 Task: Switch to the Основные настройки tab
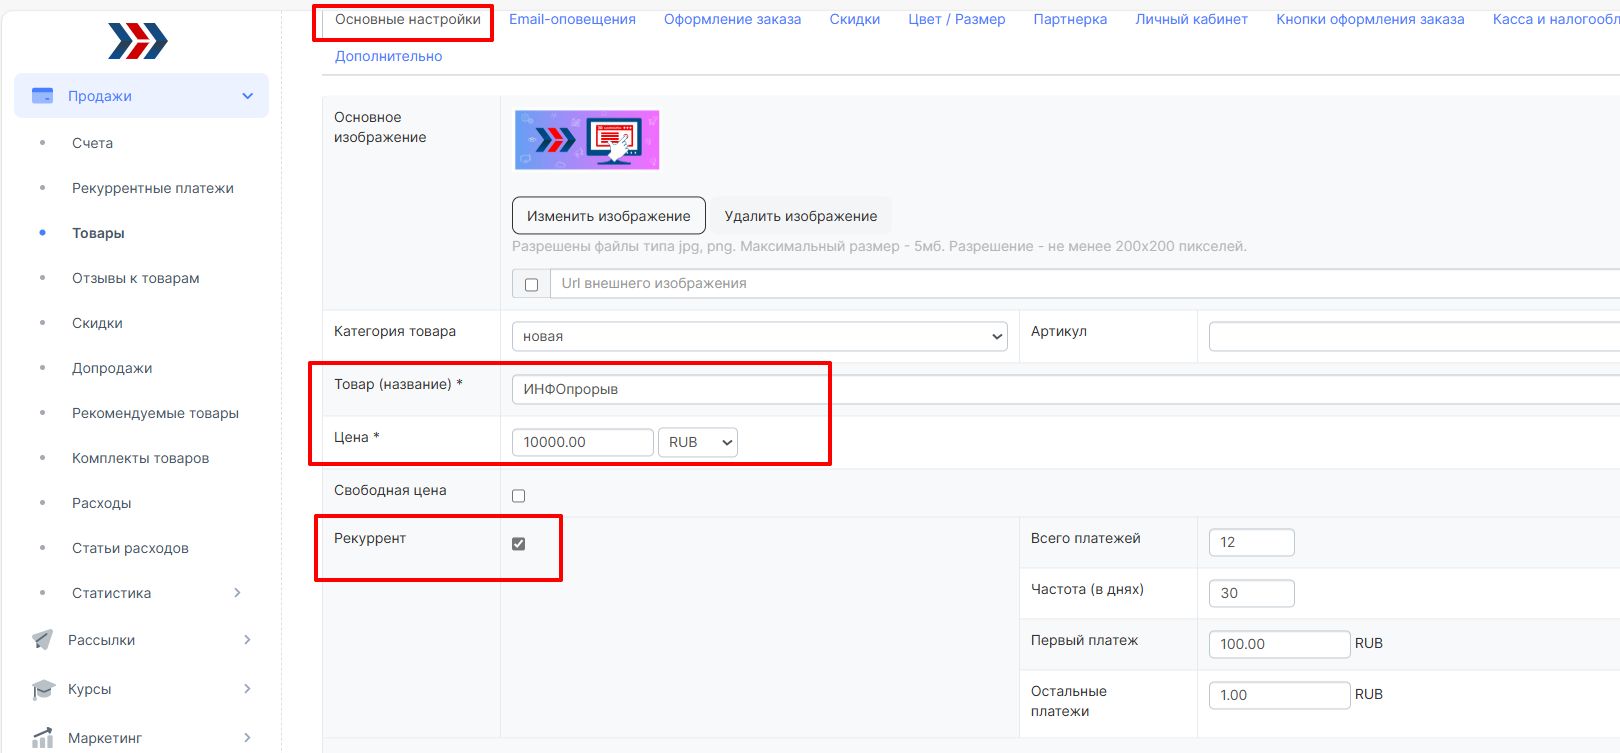408,19
